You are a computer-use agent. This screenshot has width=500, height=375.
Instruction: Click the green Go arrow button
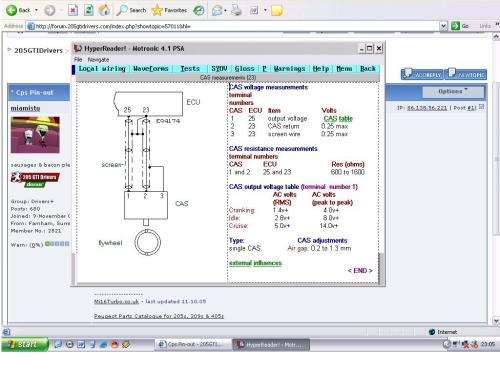point(455,26)
